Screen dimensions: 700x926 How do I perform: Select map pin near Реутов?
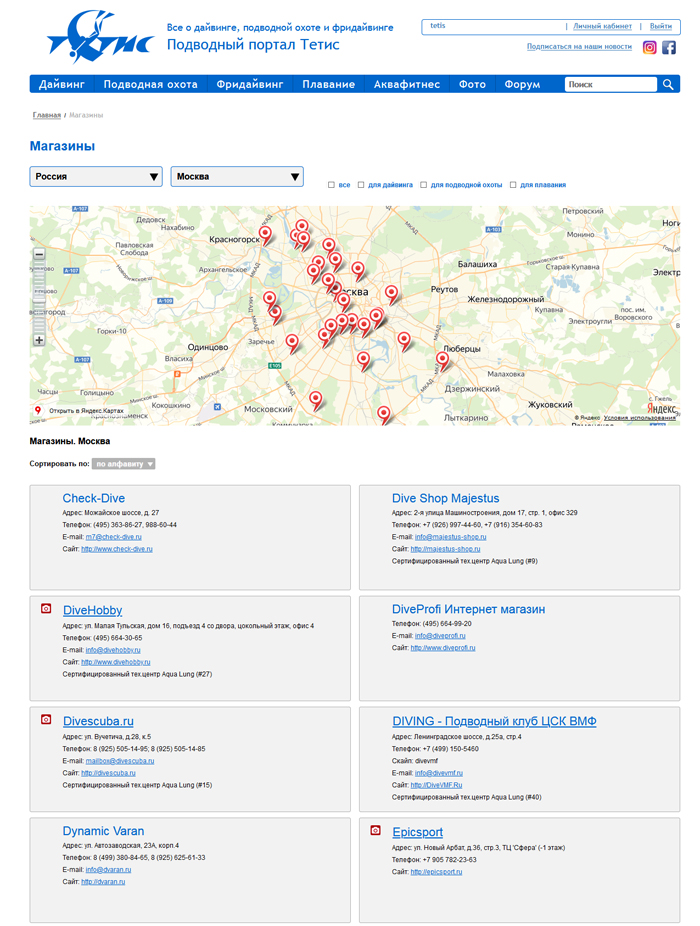[x=391, y=294]
